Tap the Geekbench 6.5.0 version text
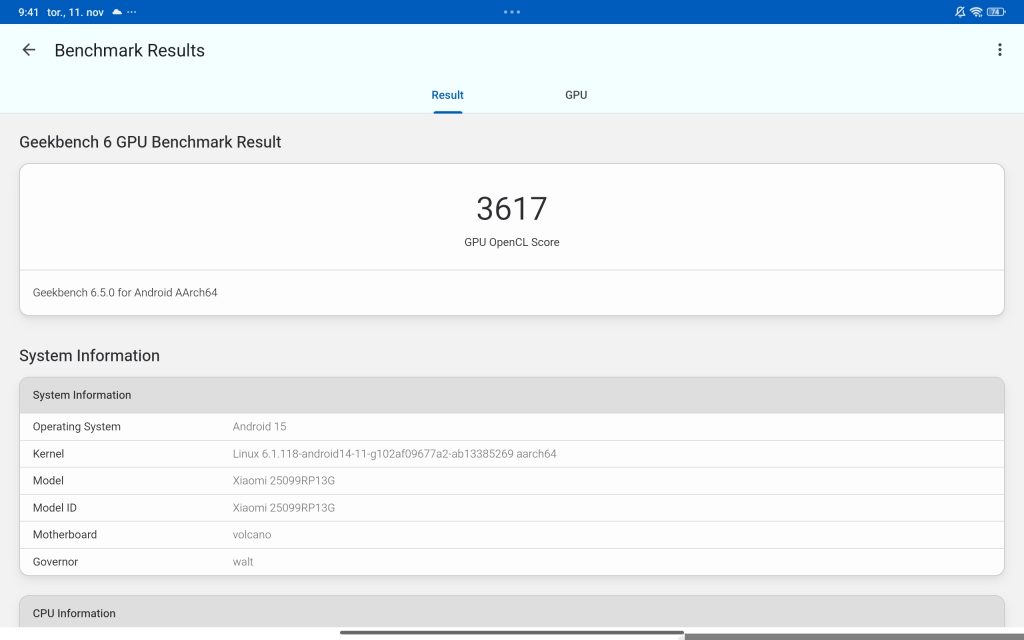 tap(125, 293)
